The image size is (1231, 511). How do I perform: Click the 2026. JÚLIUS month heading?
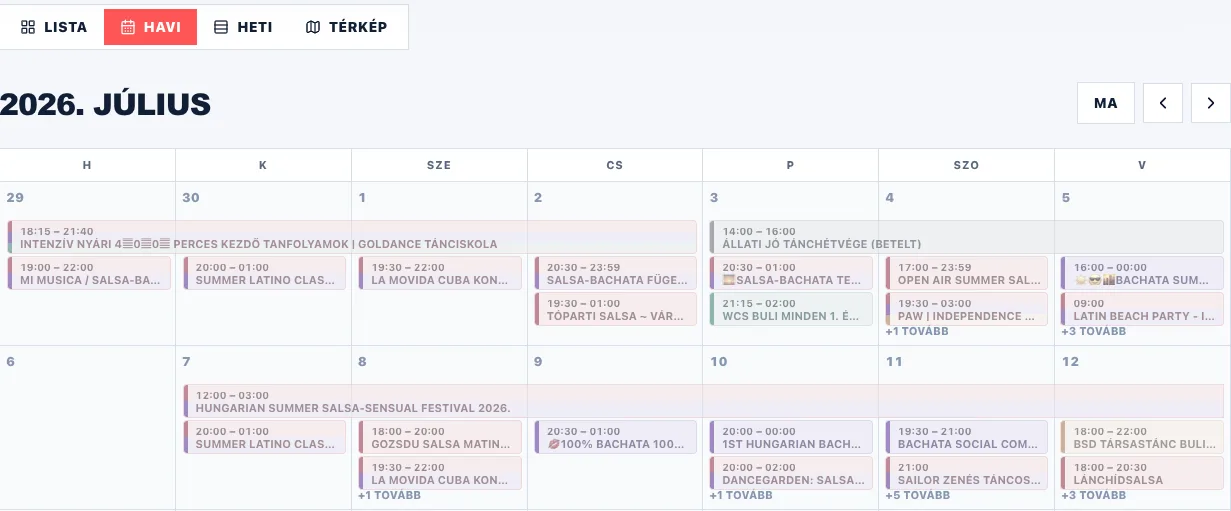coord(105,104)
